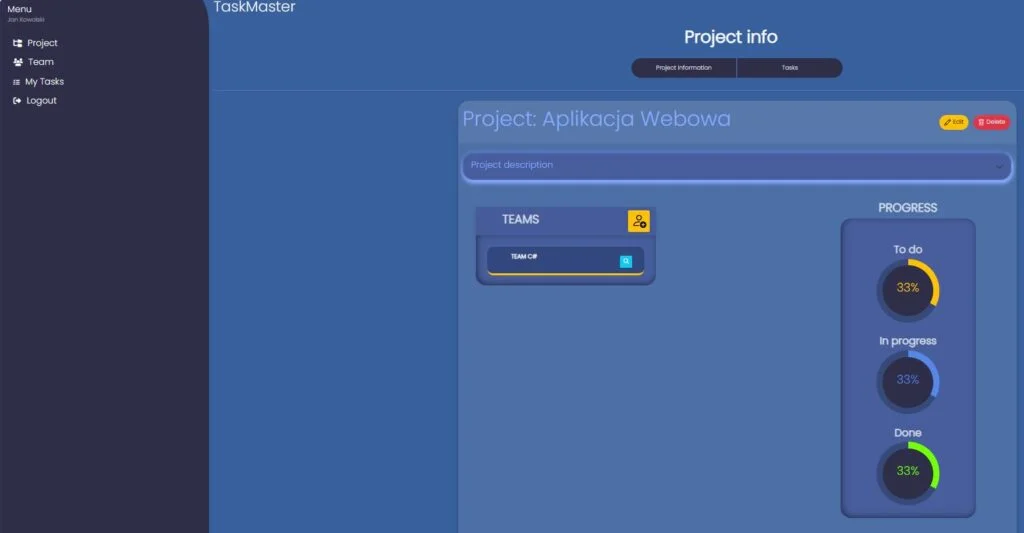Edit the project with yellow Edit button

click(x=953, y=122)
